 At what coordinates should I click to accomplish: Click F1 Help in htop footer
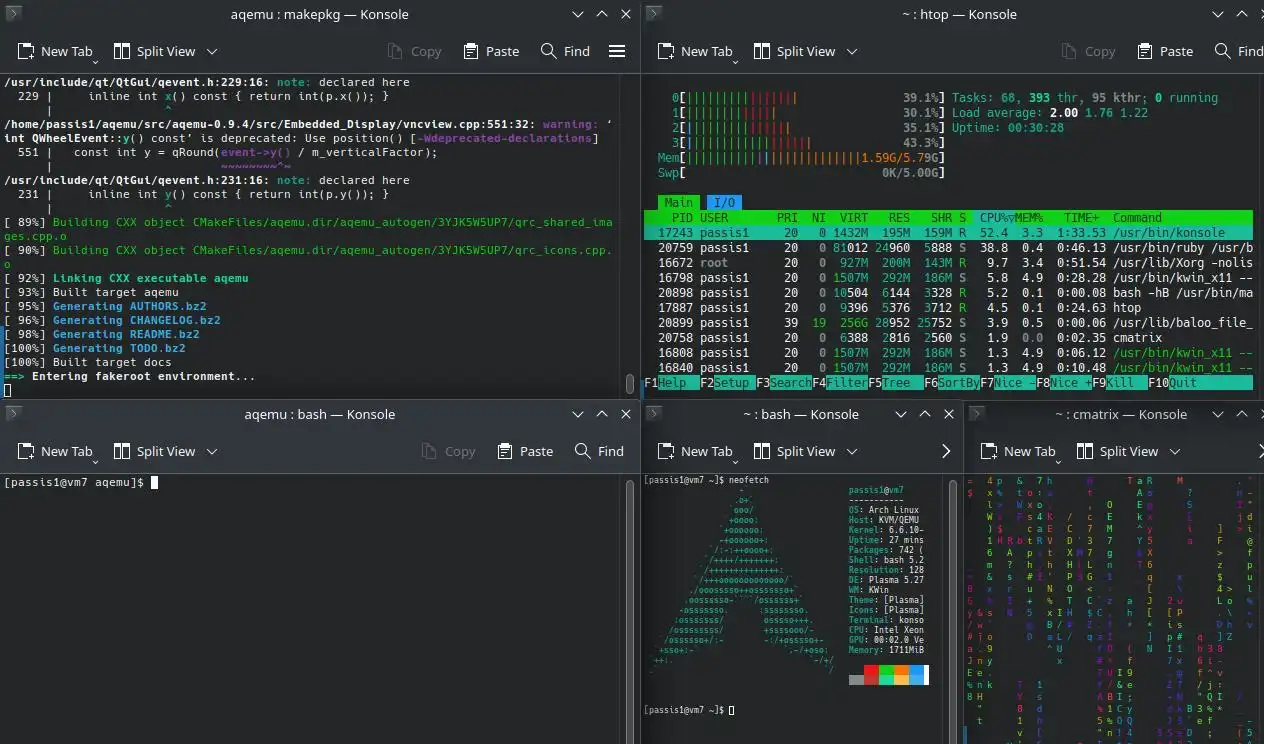(672, 382)
